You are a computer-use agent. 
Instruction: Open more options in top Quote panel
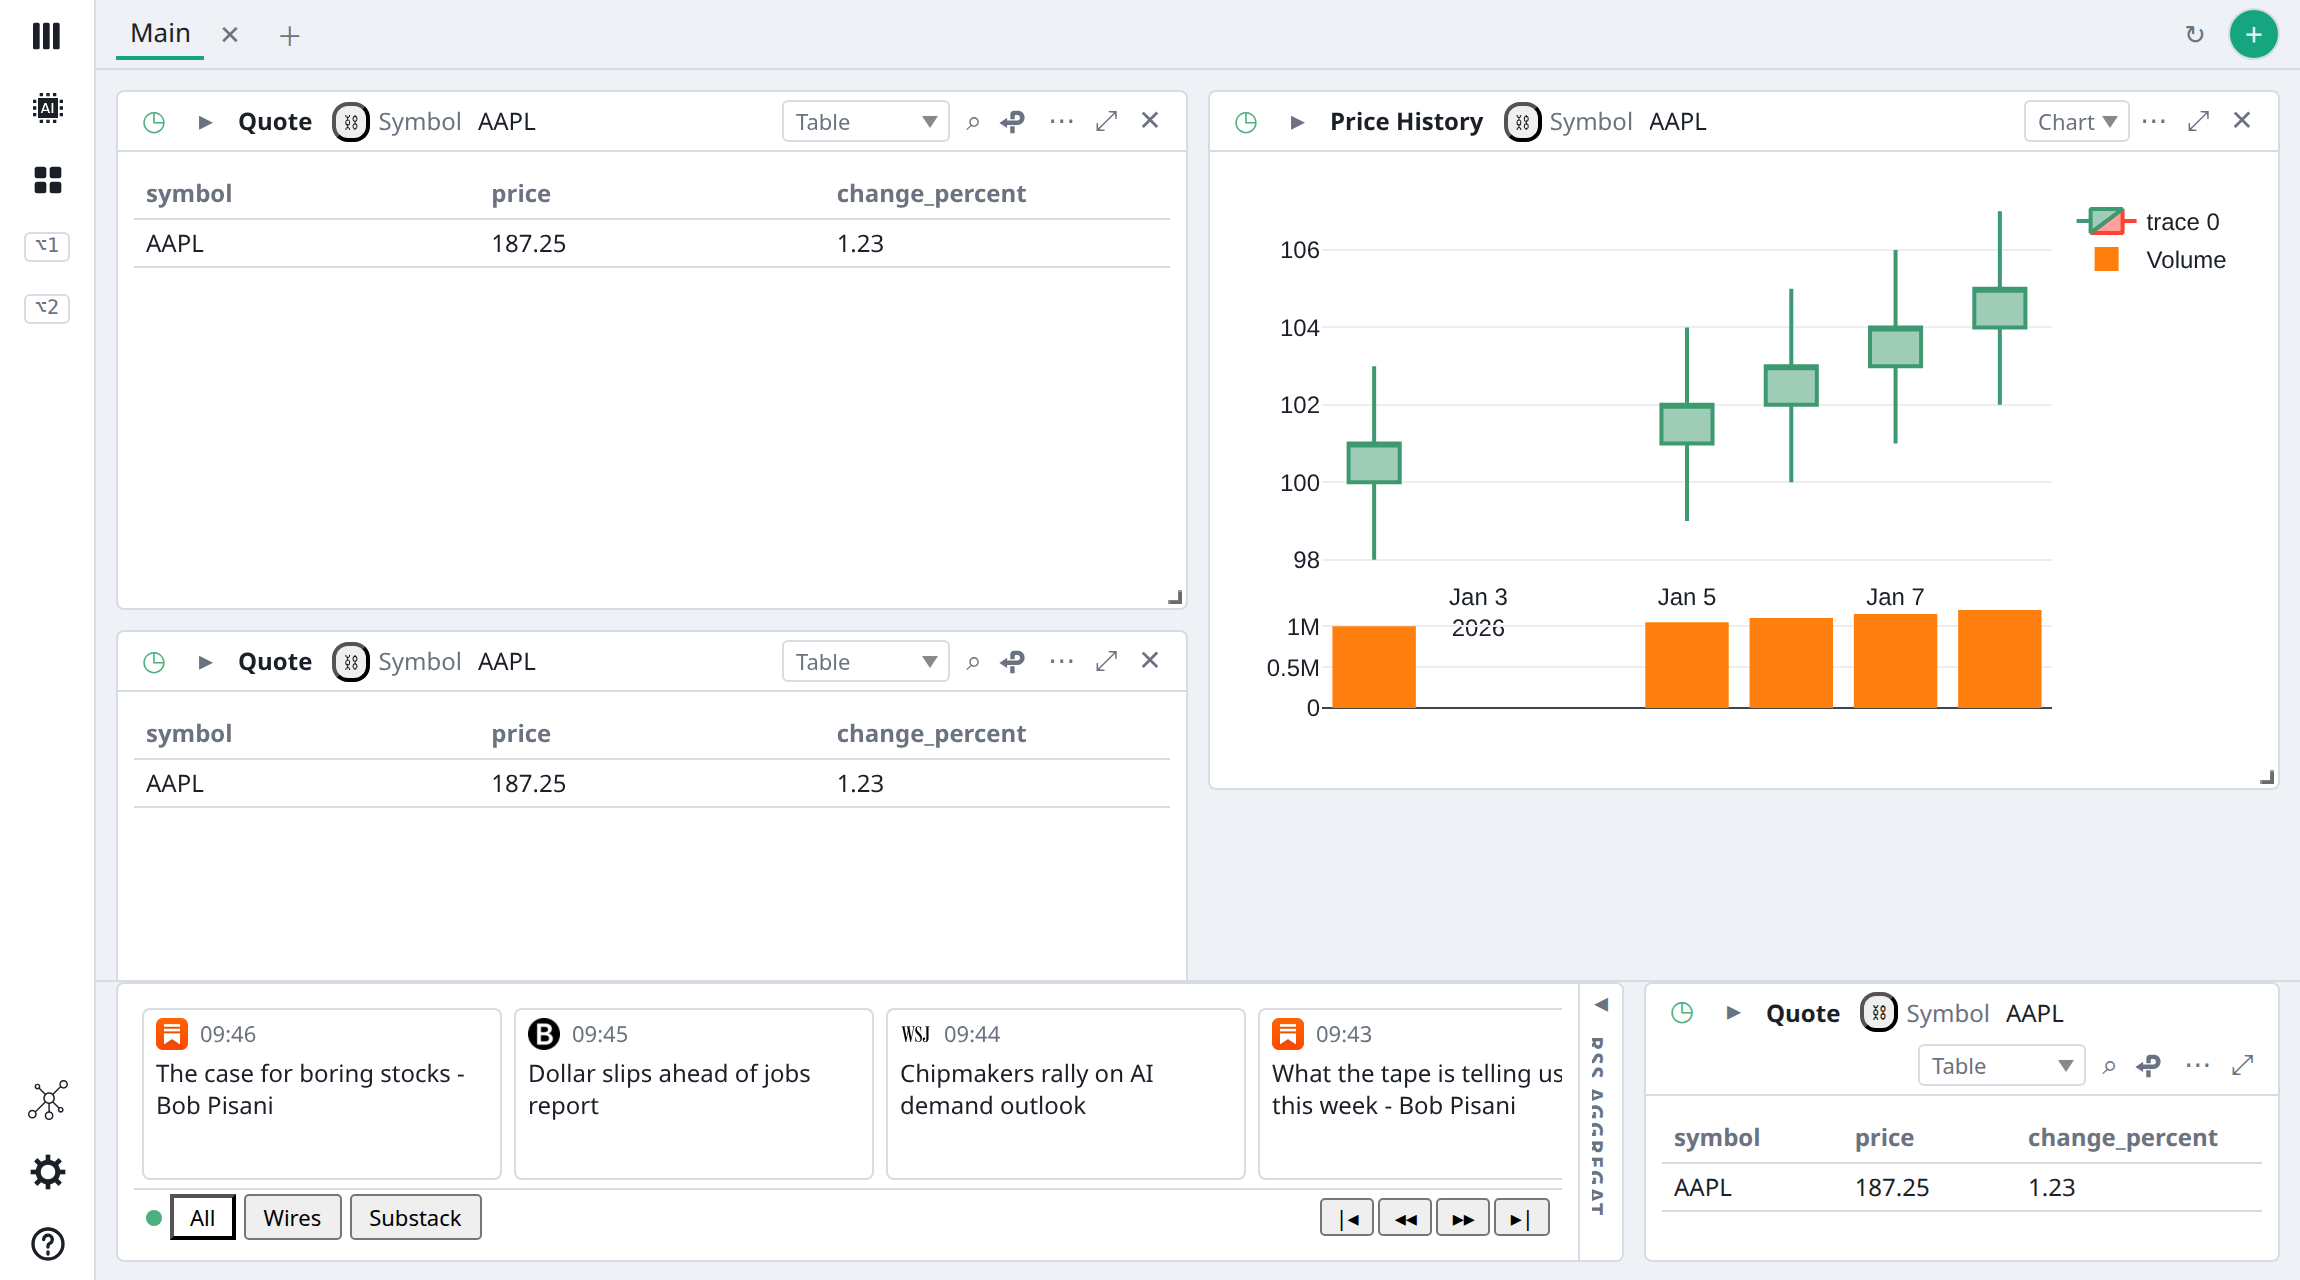(1062, 122)
